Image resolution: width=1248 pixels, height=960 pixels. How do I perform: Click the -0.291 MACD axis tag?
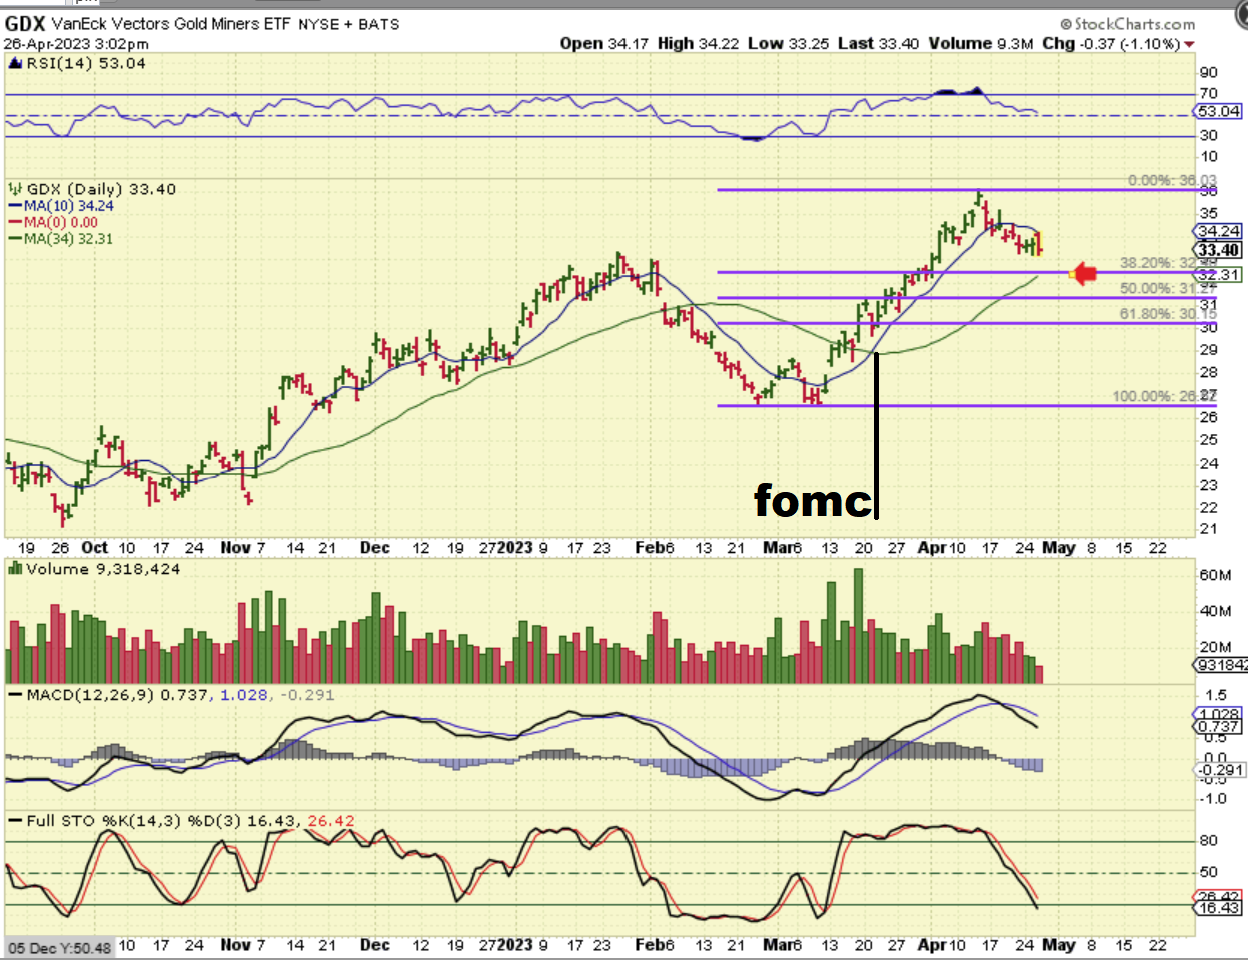coord(1221,770)
